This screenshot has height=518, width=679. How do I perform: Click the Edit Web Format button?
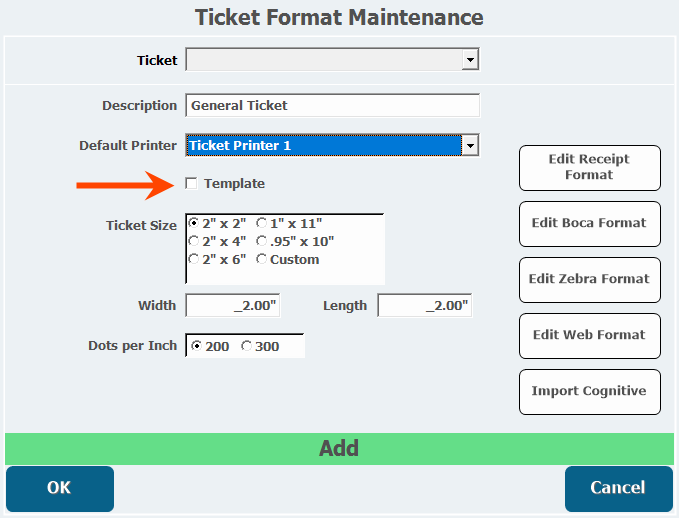(589, 335)
